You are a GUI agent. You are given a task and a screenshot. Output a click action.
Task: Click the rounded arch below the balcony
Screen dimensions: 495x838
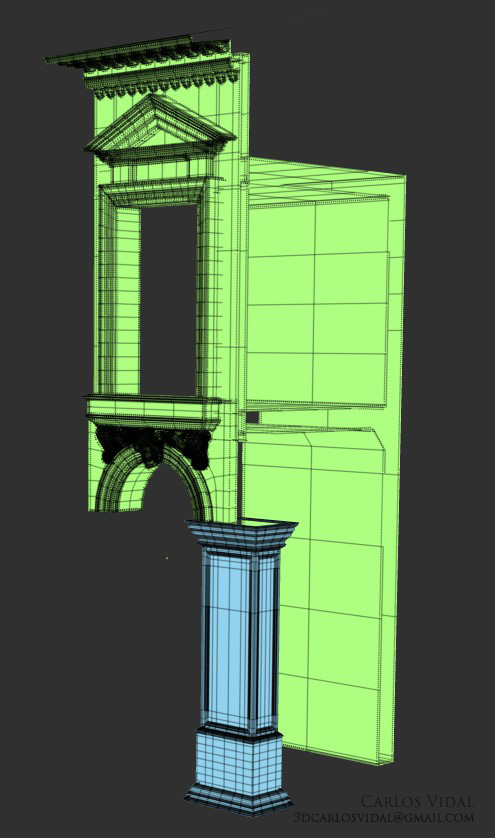[153, 477]
